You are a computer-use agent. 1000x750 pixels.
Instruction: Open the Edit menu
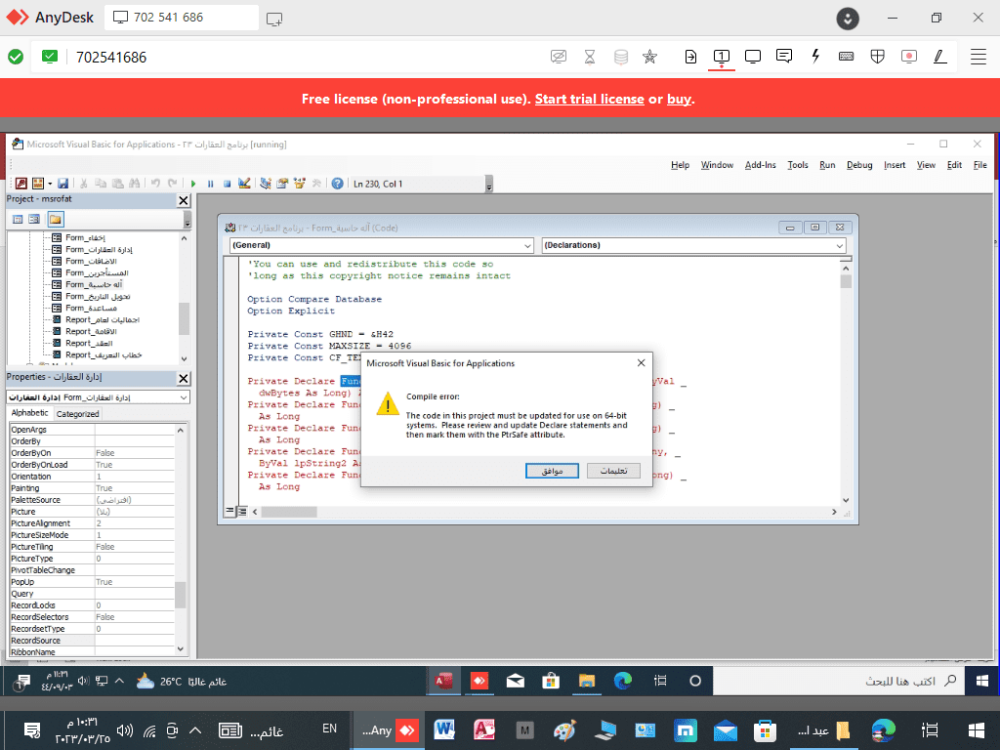(x=954, y=165)
